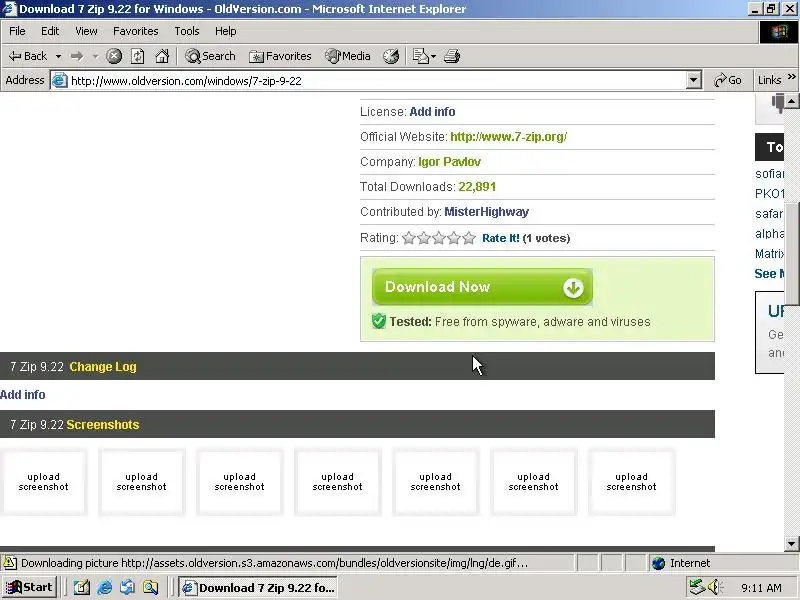Go to the Home page icon

(x=162, y=56)
